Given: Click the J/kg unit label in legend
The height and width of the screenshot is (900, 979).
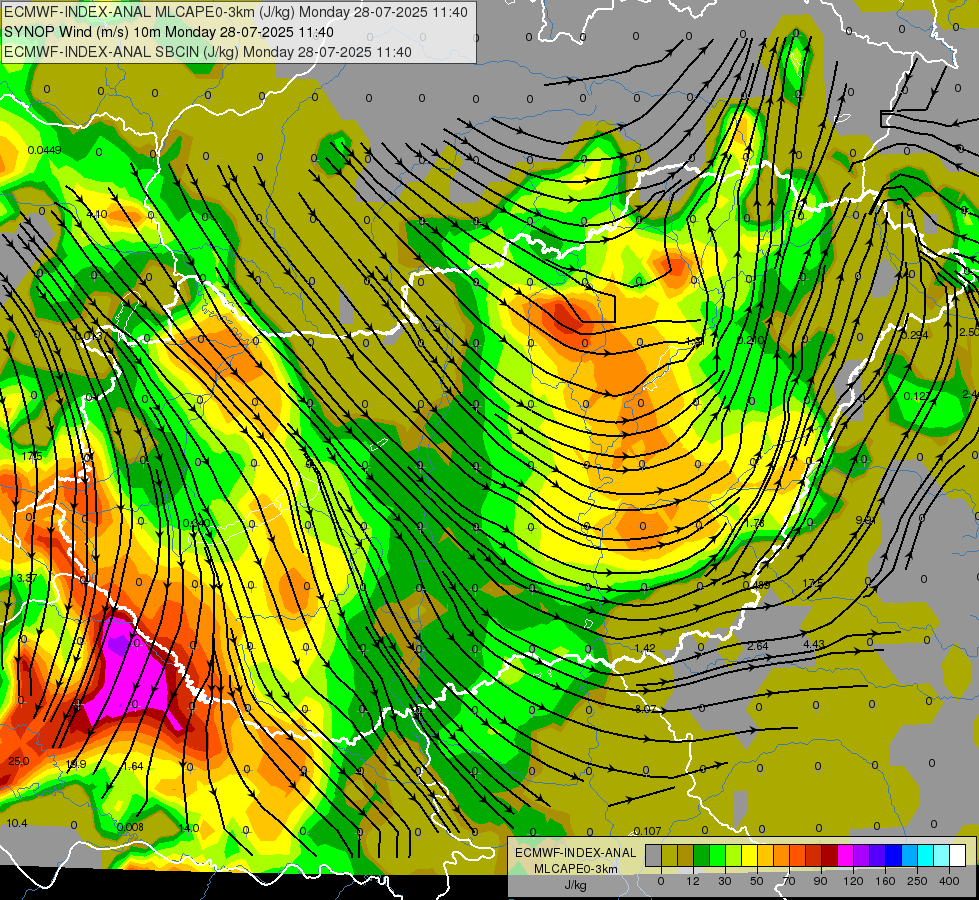Looking at the screenshot, I should pos(575,885).
